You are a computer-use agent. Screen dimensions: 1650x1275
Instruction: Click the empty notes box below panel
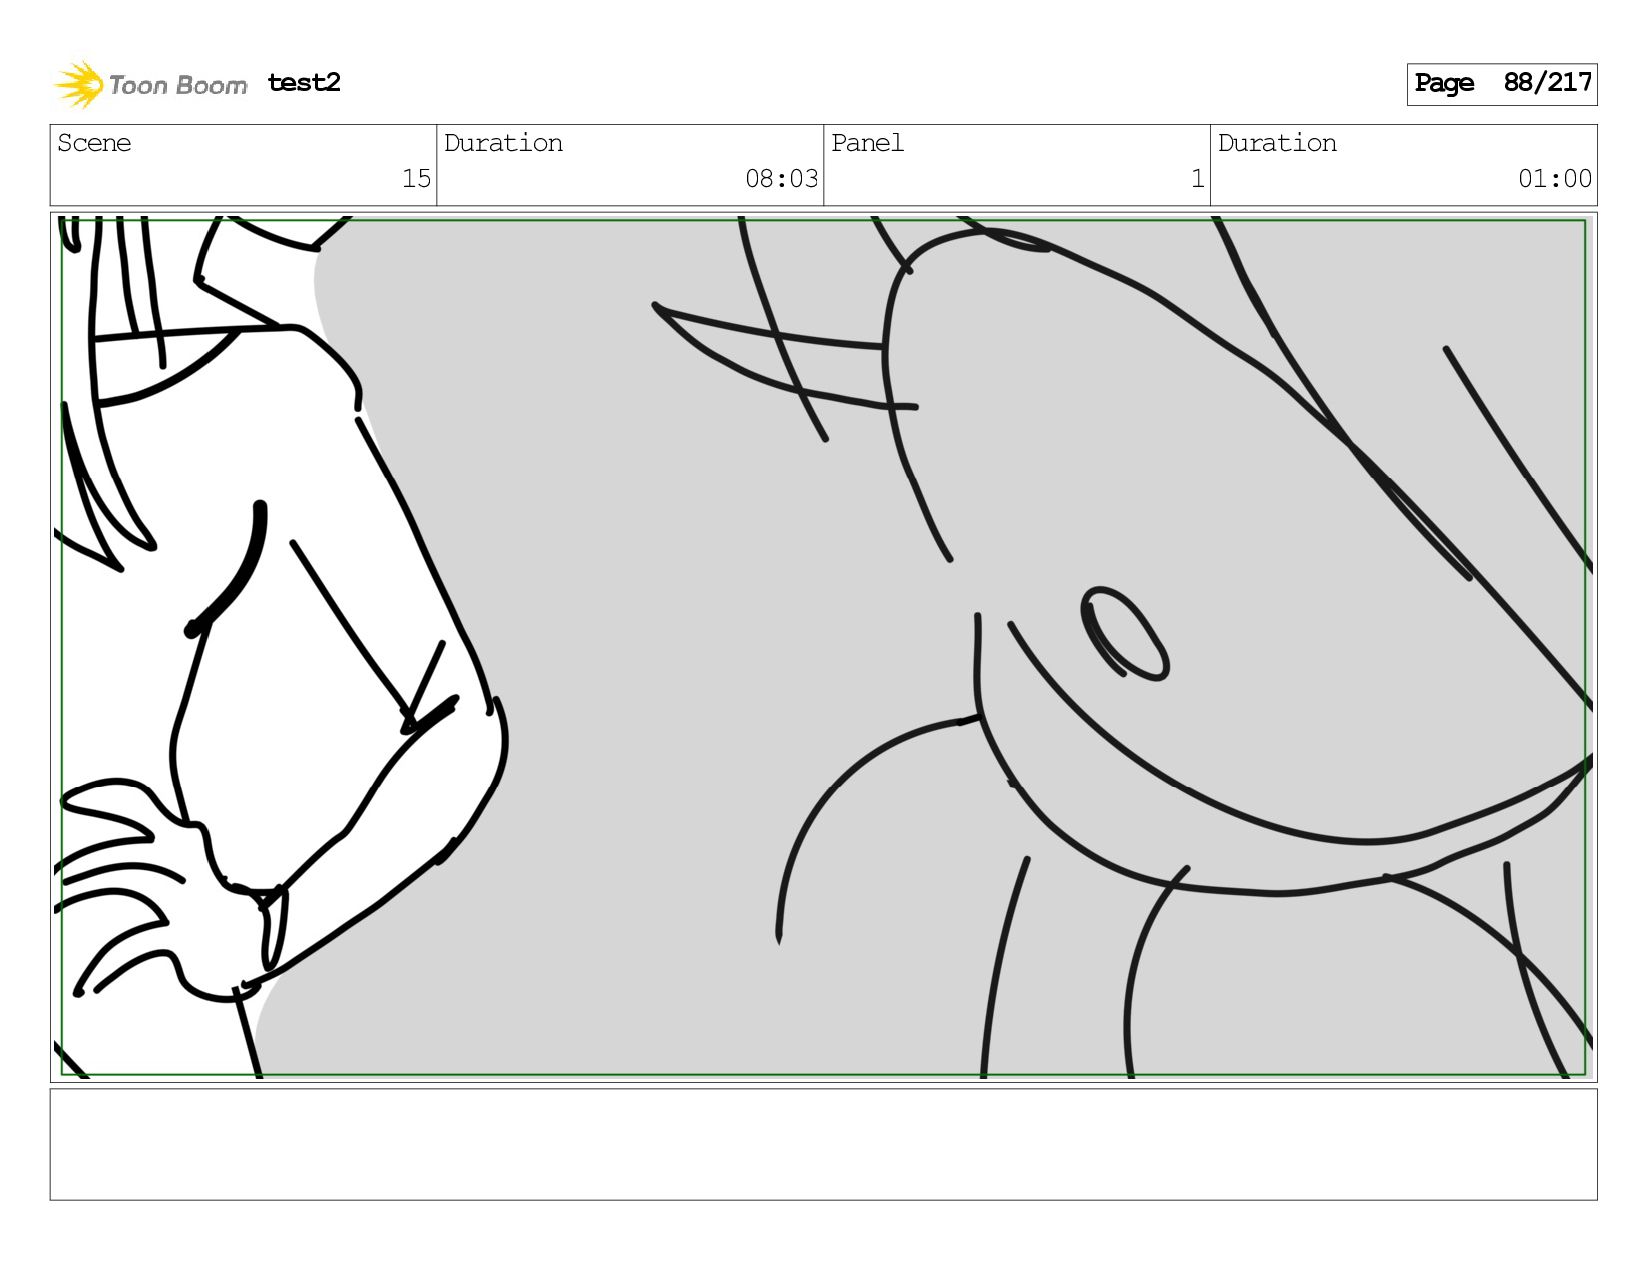(823, 1144)
